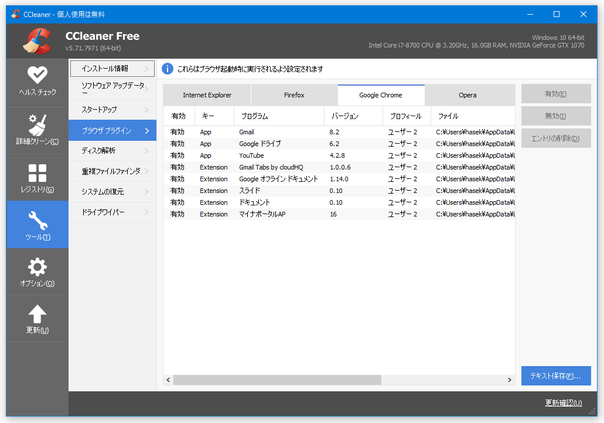Select the Gmail app row
This screenshot has width=604, height=423.
pyautogui.click(x=339, y=132)
